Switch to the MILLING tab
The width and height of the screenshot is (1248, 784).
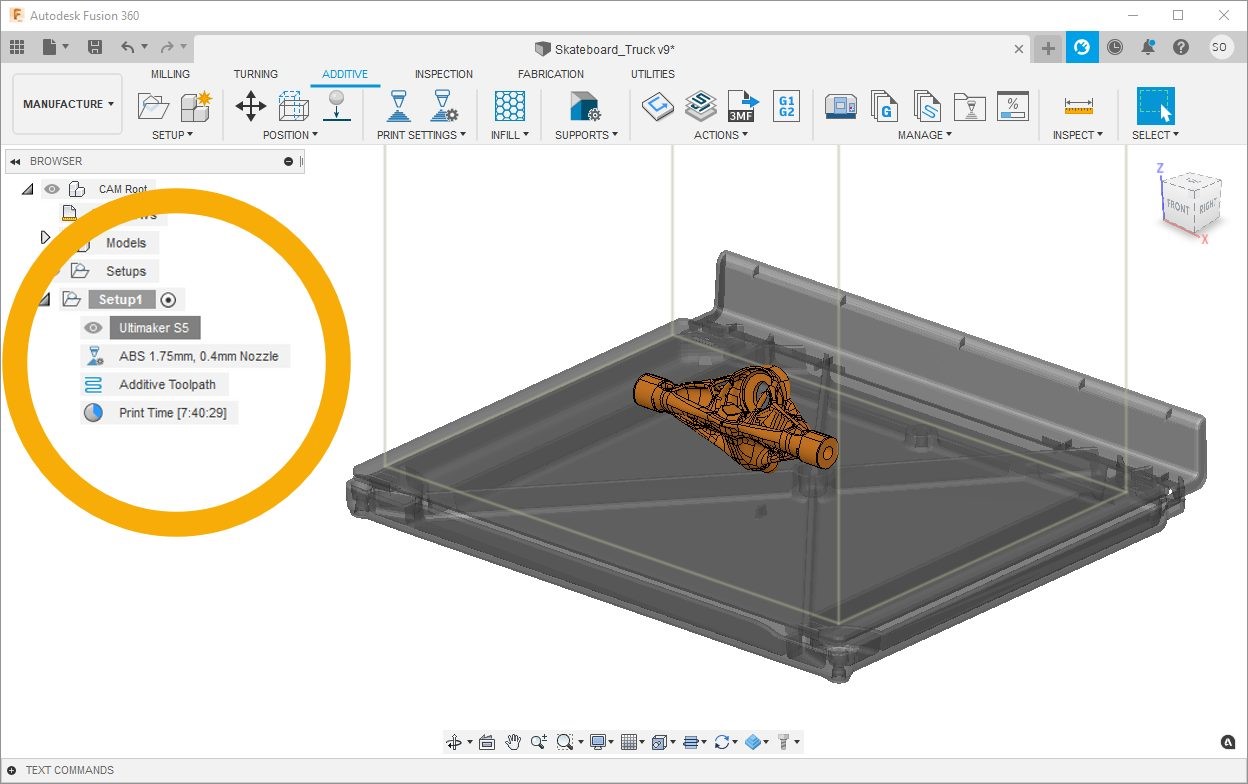click(x=170, y=74)
